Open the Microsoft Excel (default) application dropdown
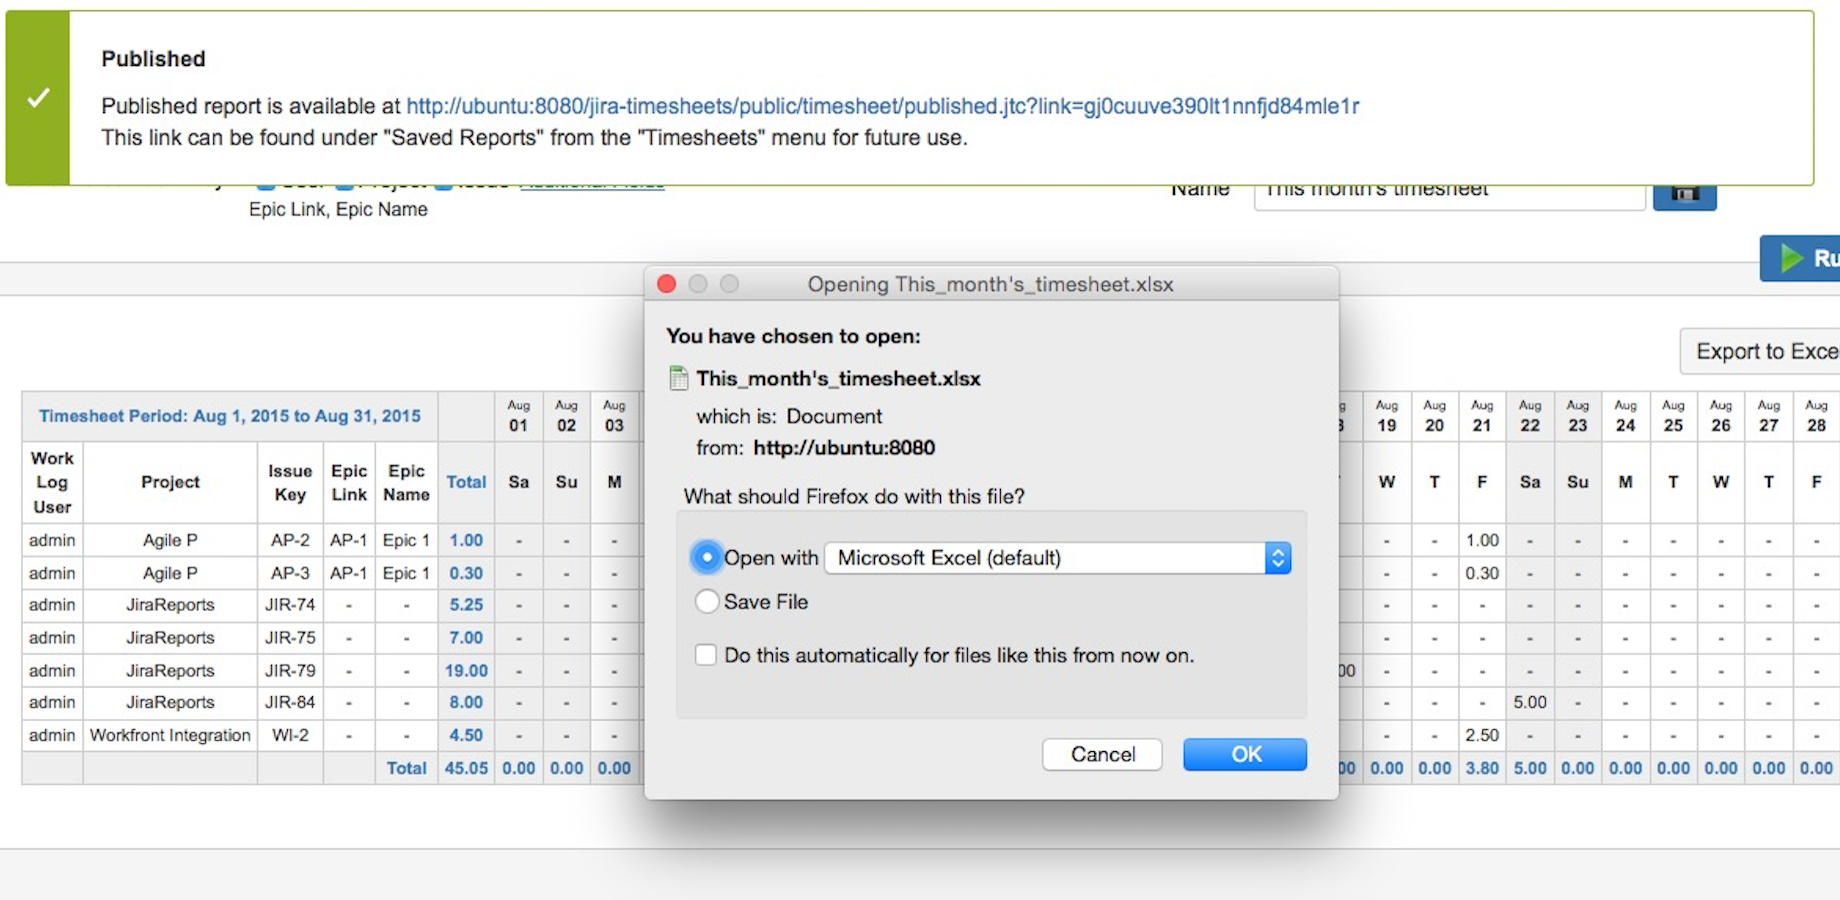 click(1058, 558)
